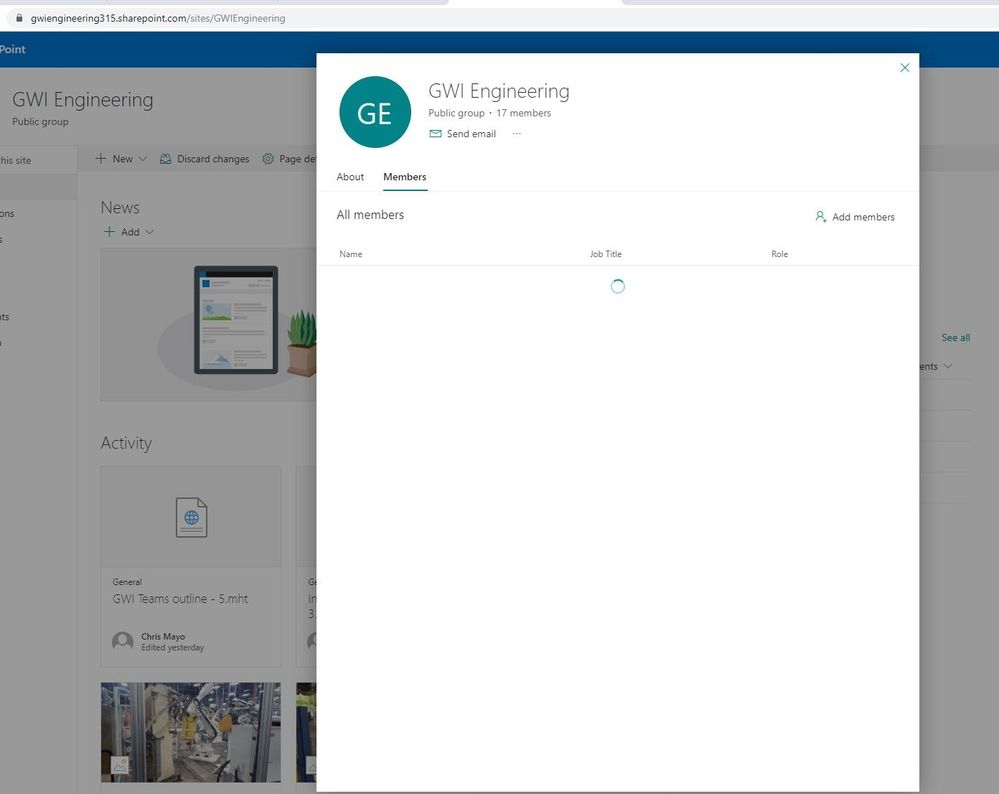This screenshot has height=794, width=999.
Task: Expand the Add dropdown chevron under News
Action: coord(149,232)
